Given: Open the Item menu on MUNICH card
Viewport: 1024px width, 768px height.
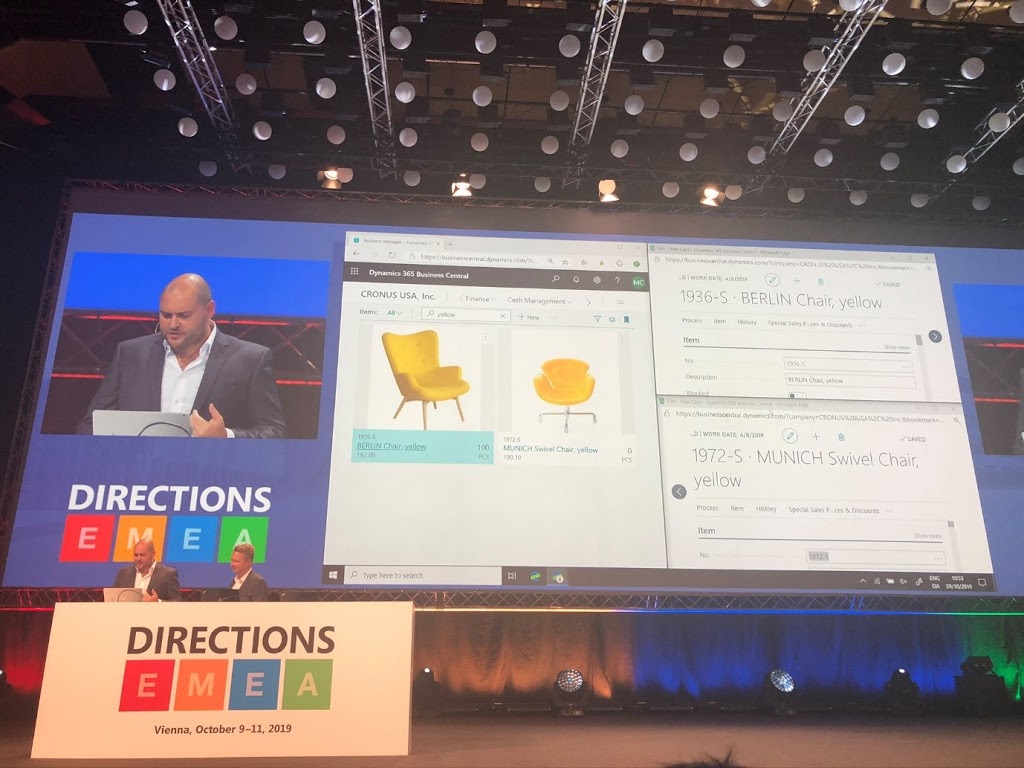Looking at the screenshot, I should coord(737,508).
